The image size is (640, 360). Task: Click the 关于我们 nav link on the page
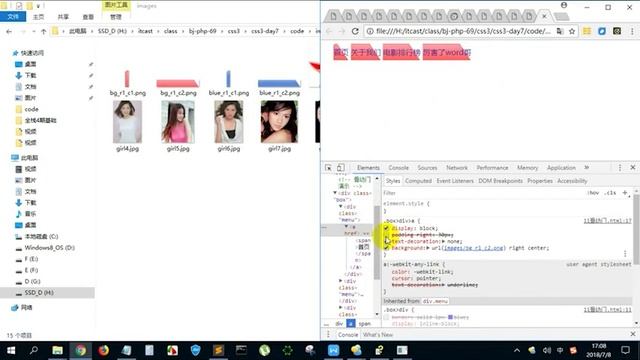tap(366, 52)
